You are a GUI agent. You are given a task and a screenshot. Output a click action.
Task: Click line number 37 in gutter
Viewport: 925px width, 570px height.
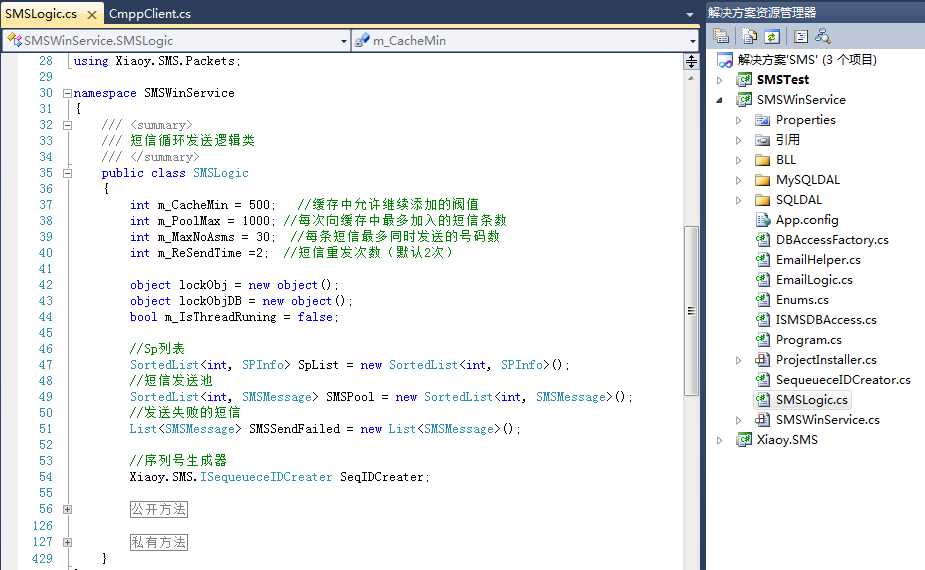[x=45, y=205]
